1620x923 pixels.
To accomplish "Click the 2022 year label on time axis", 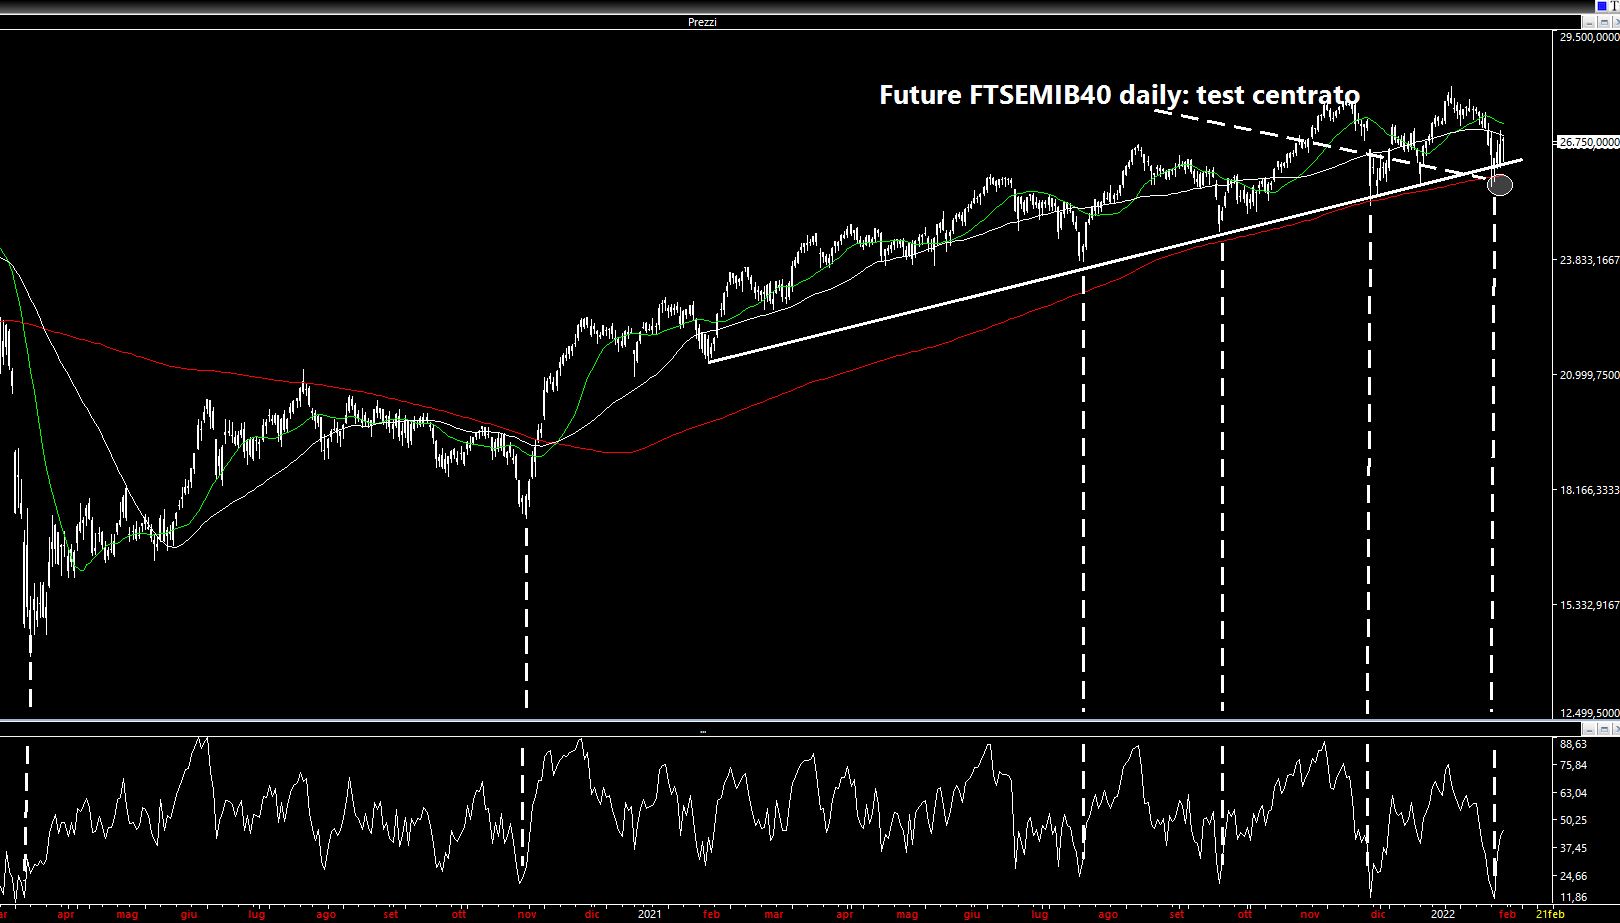I will click(x=1443, y=914).
